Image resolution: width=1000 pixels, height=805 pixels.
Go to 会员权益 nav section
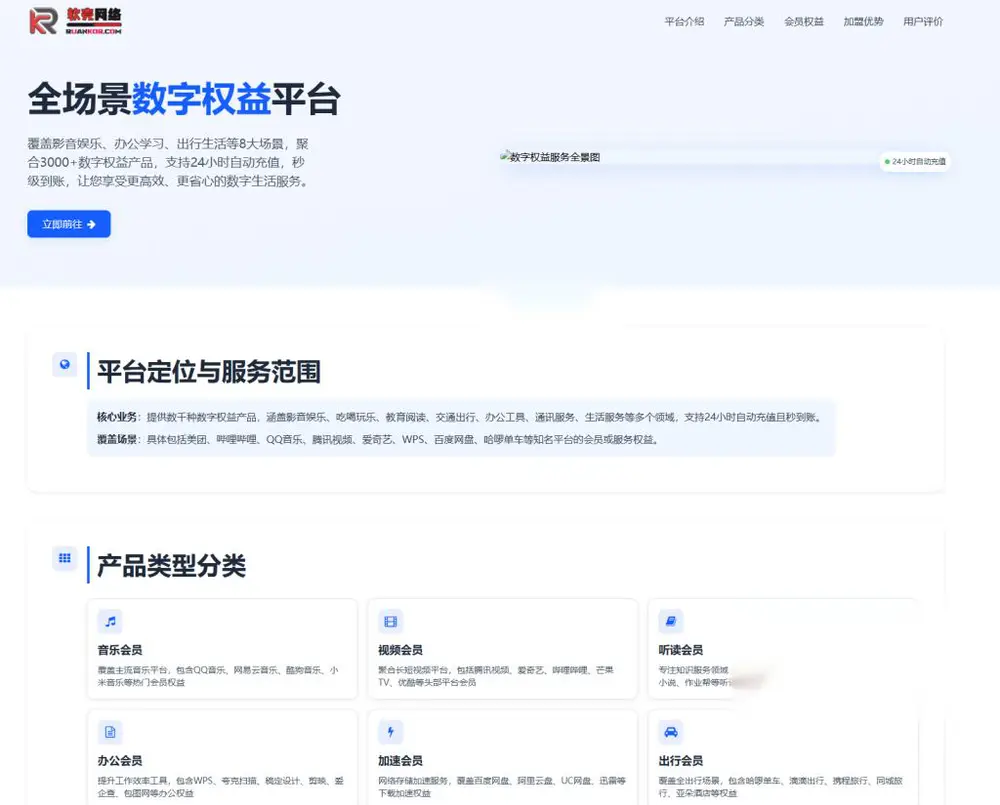[804, 22]
